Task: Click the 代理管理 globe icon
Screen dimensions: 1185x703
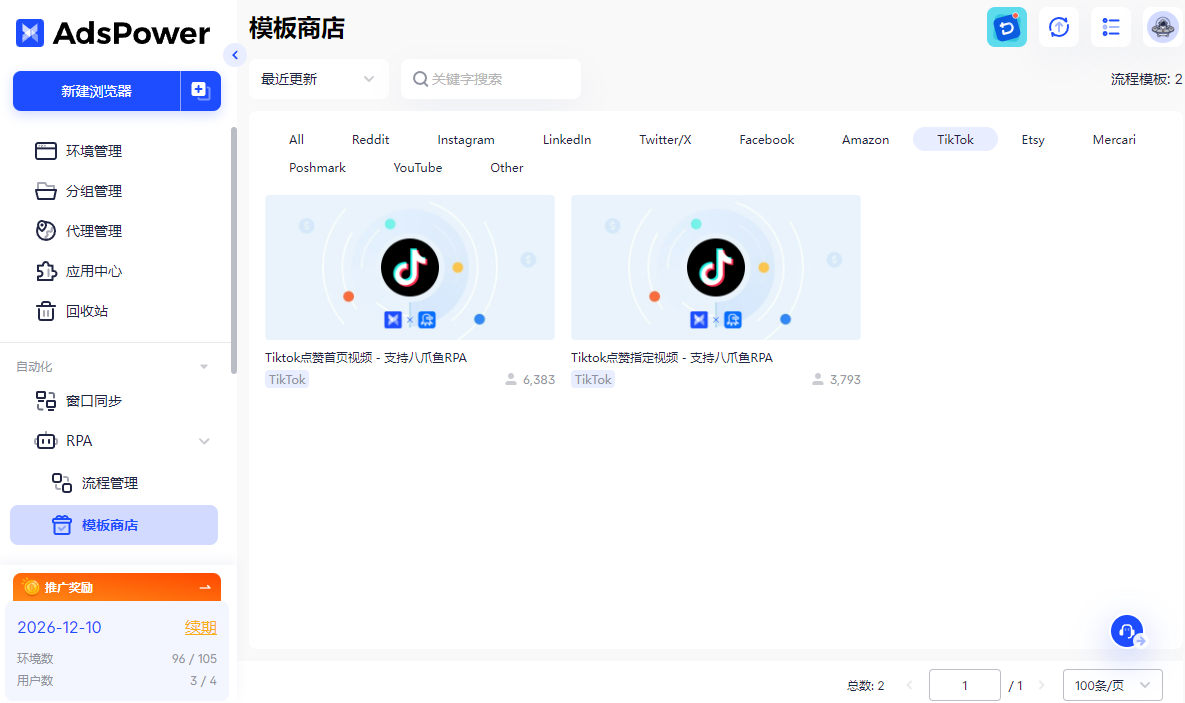Action: click(45, 231)
